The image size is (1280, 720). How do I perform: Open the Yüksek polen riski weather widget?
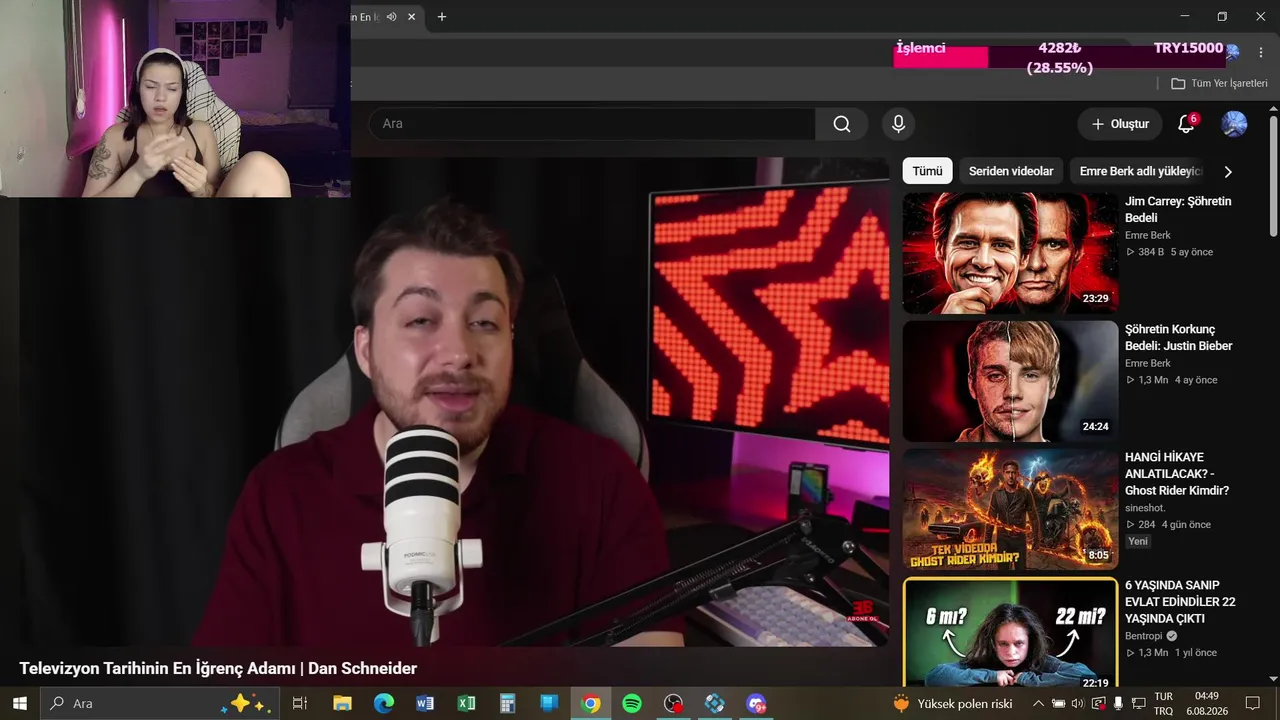pos(953,703)
